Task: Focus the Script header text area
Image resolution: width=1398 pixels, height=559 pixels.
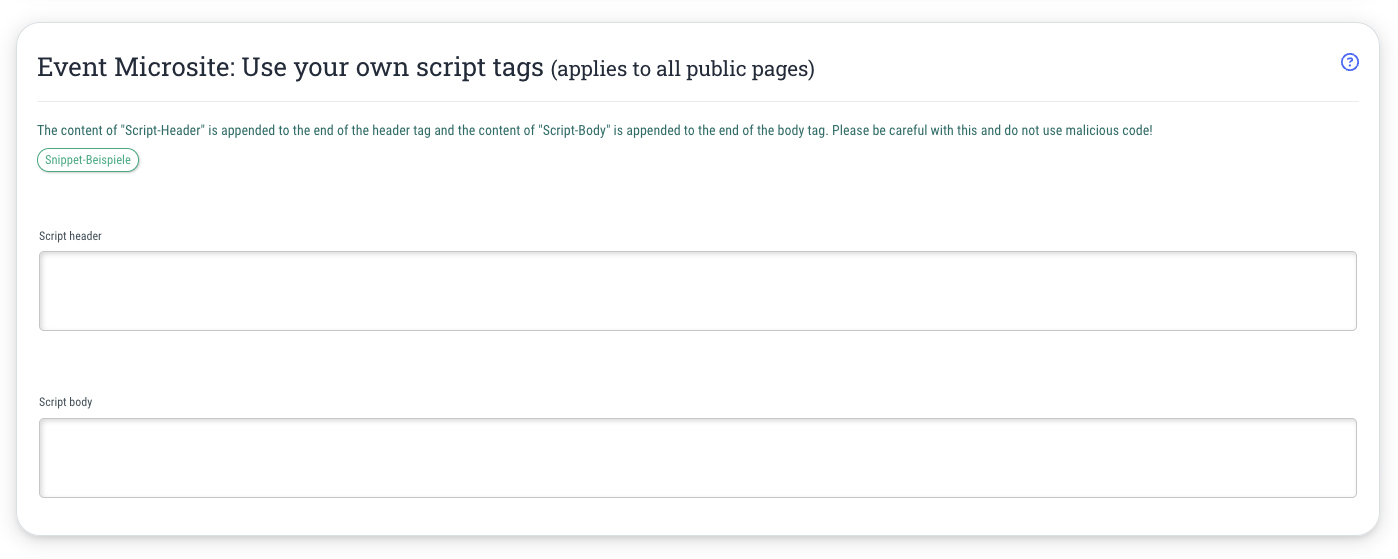Action: (x=698, y=291)
